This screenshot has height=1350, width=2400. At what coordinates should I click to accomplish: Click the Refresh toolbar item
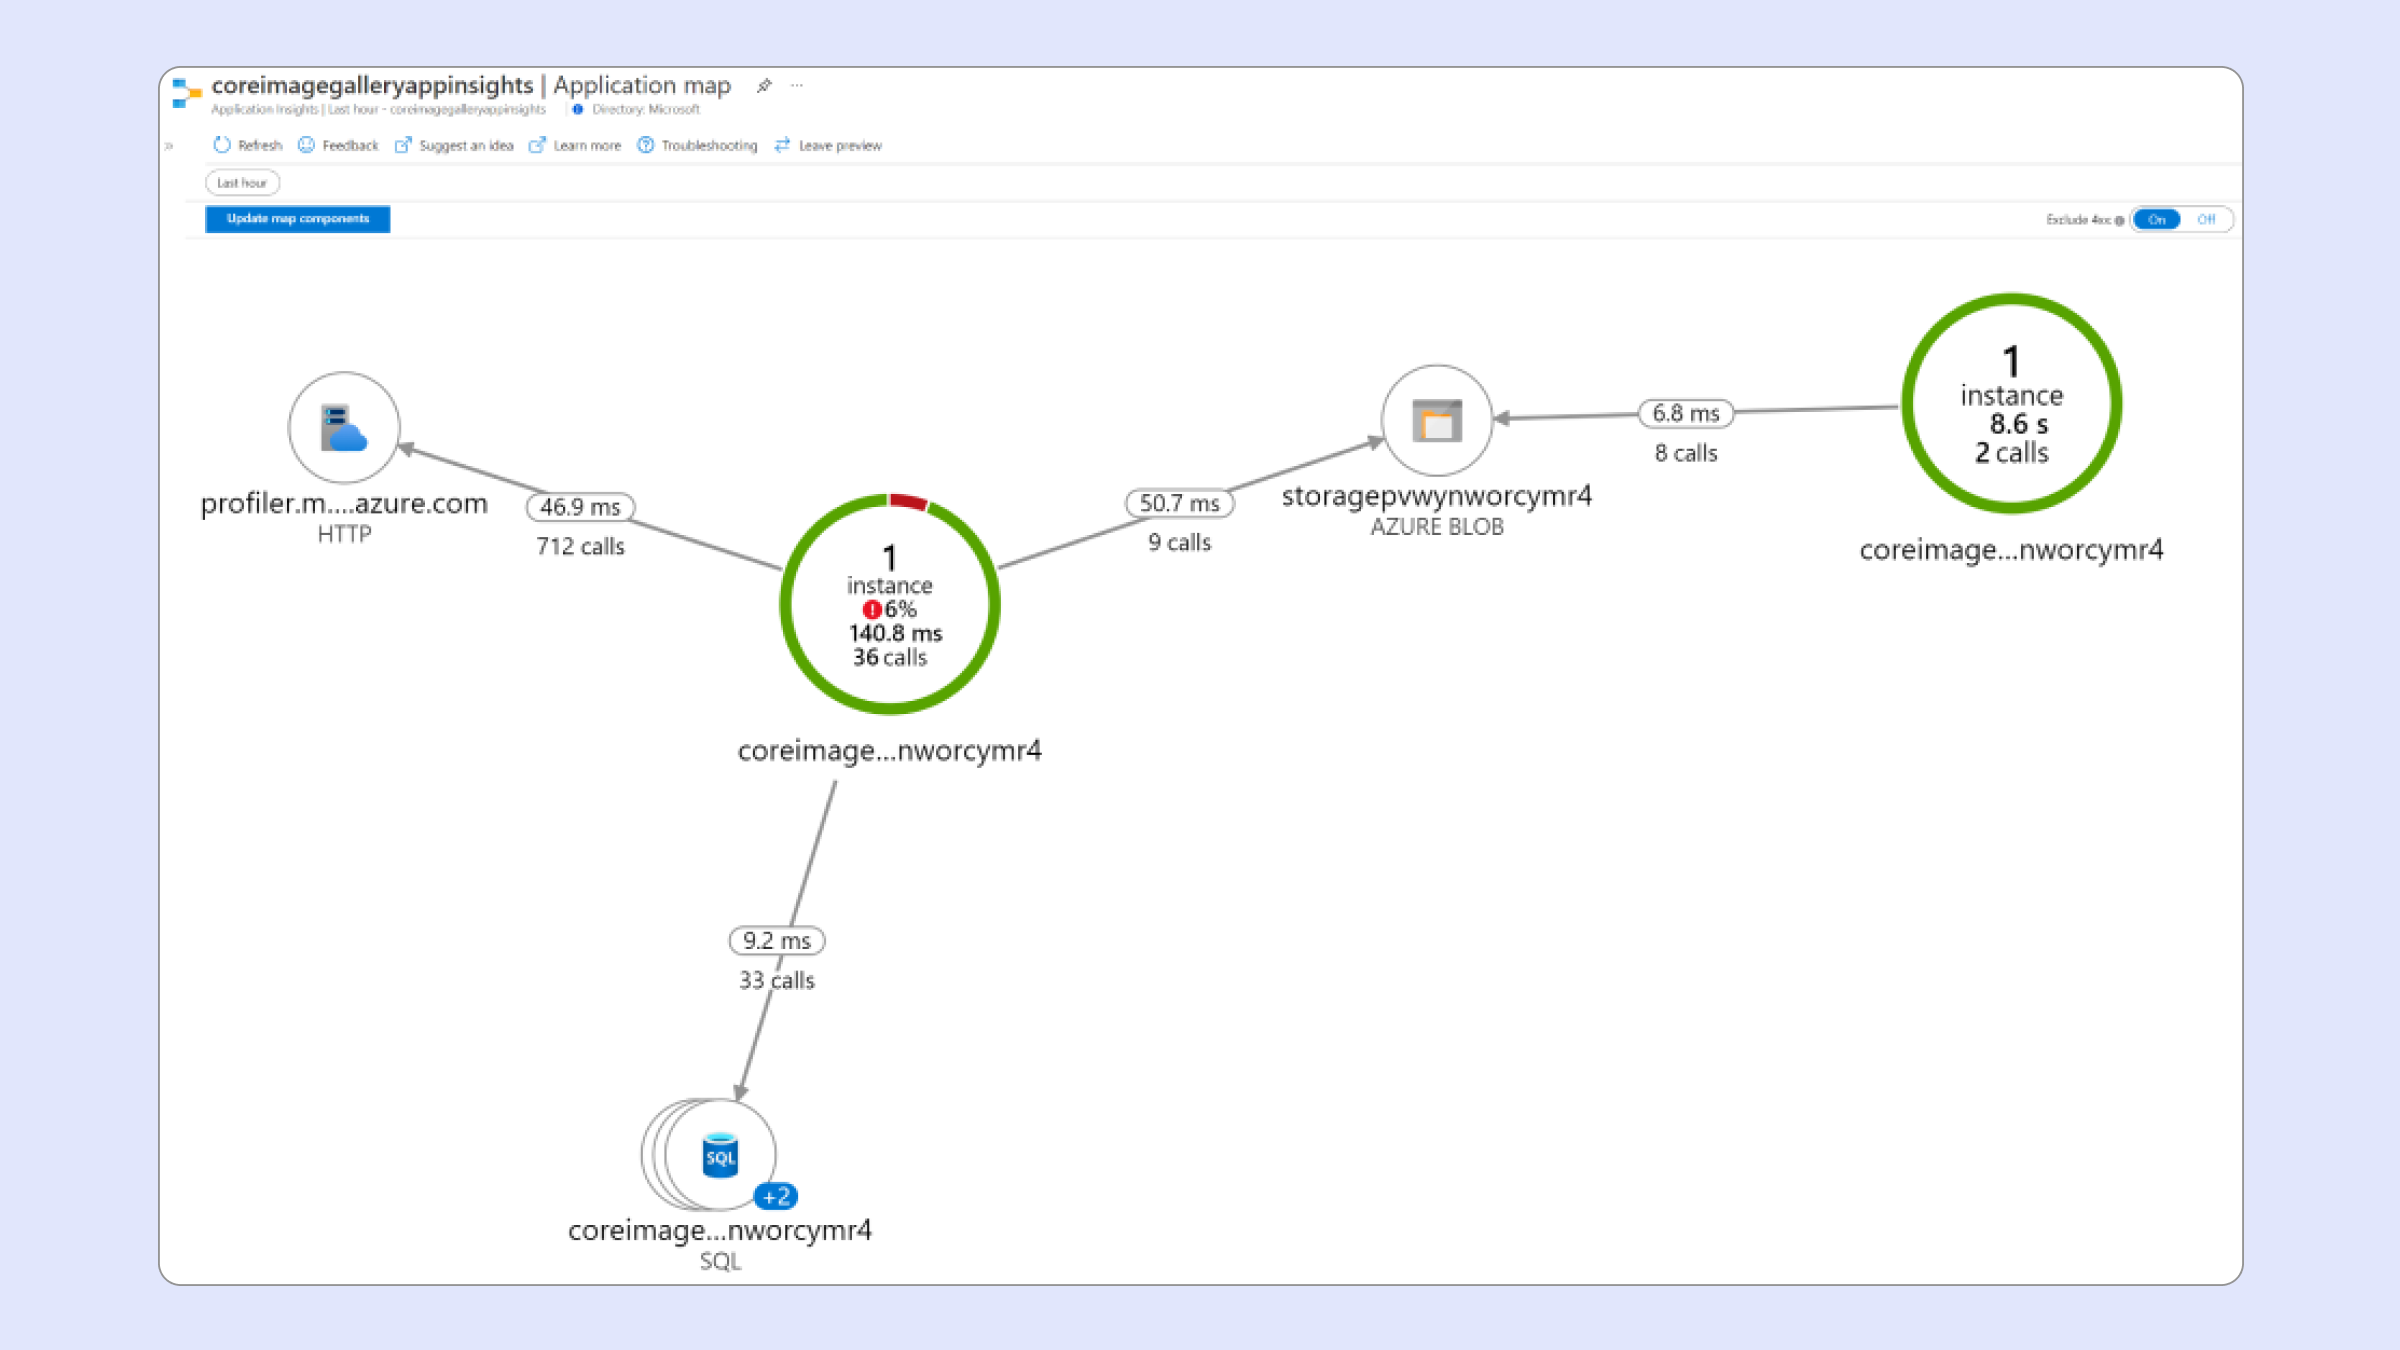[x=247, y=145]
